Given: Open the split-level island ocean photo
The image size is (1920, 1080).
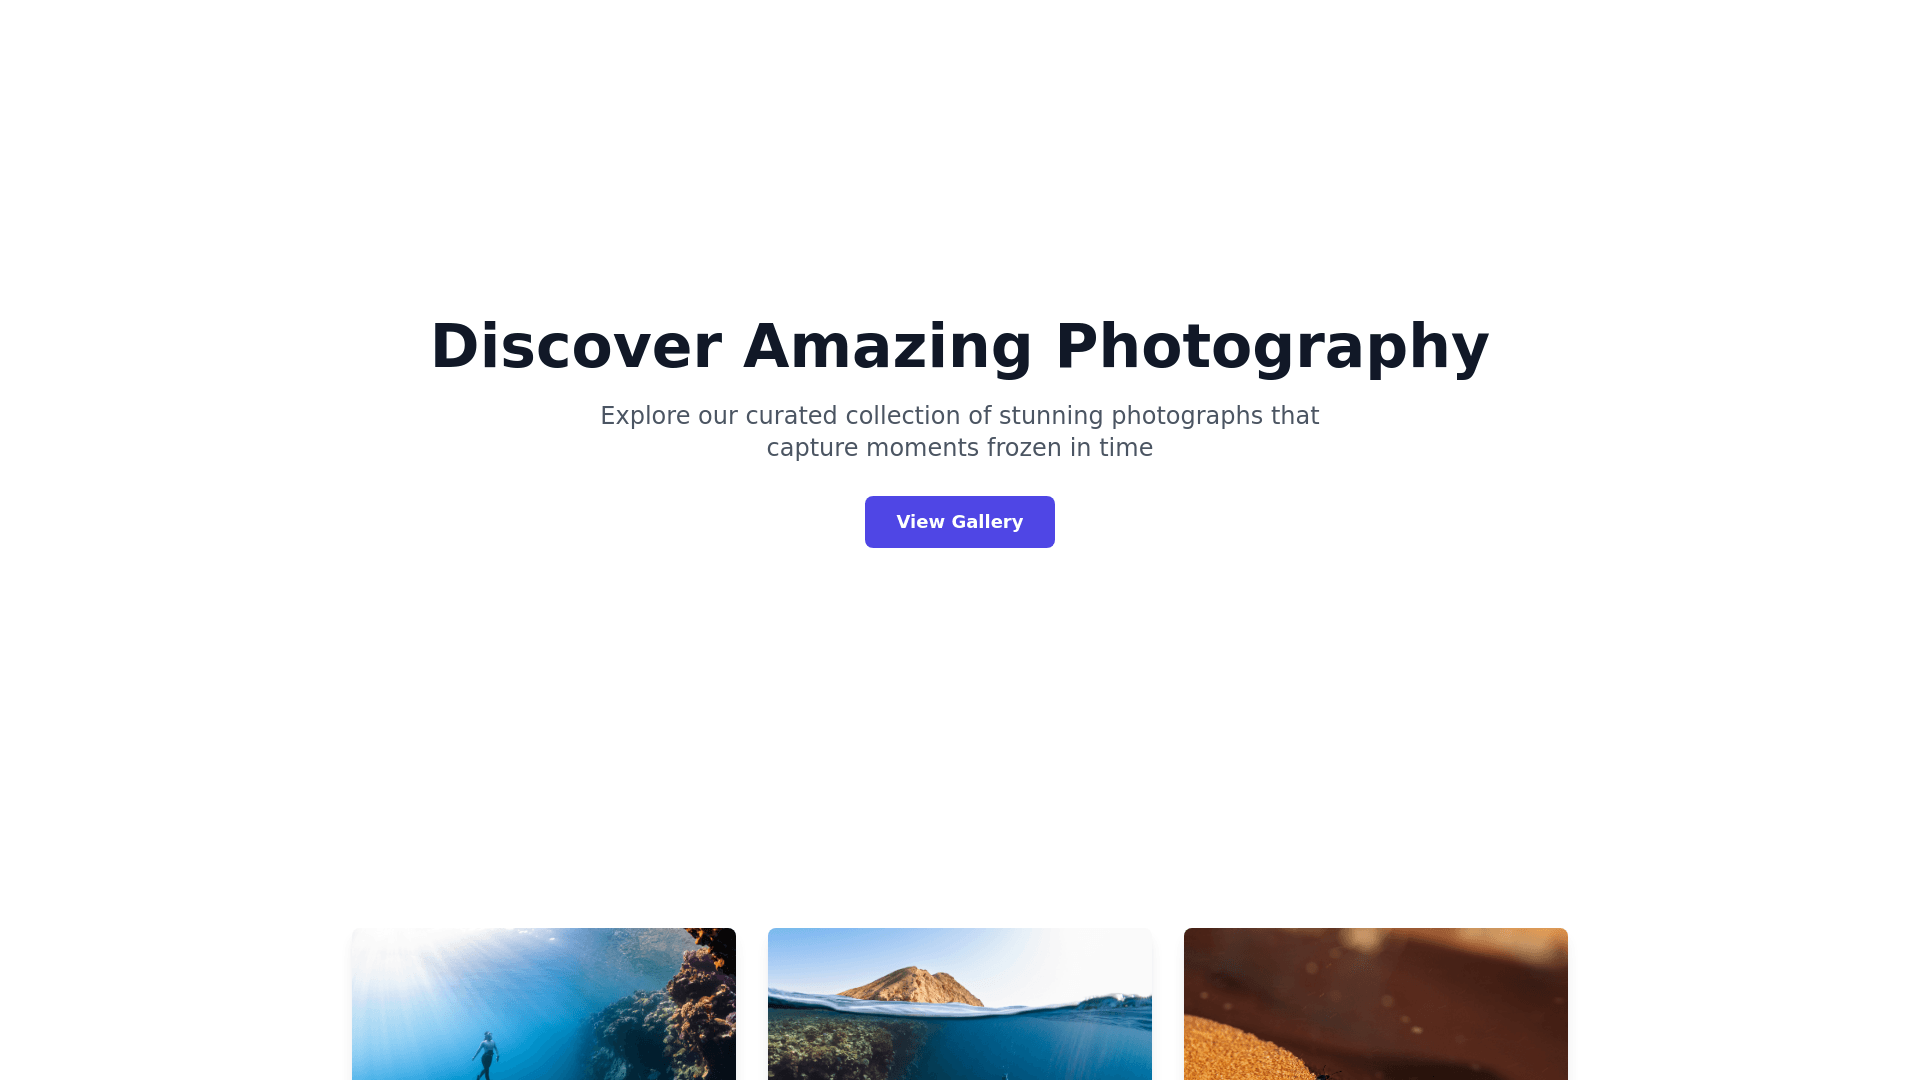Looking at the screenshot, I should [960, 1004].
